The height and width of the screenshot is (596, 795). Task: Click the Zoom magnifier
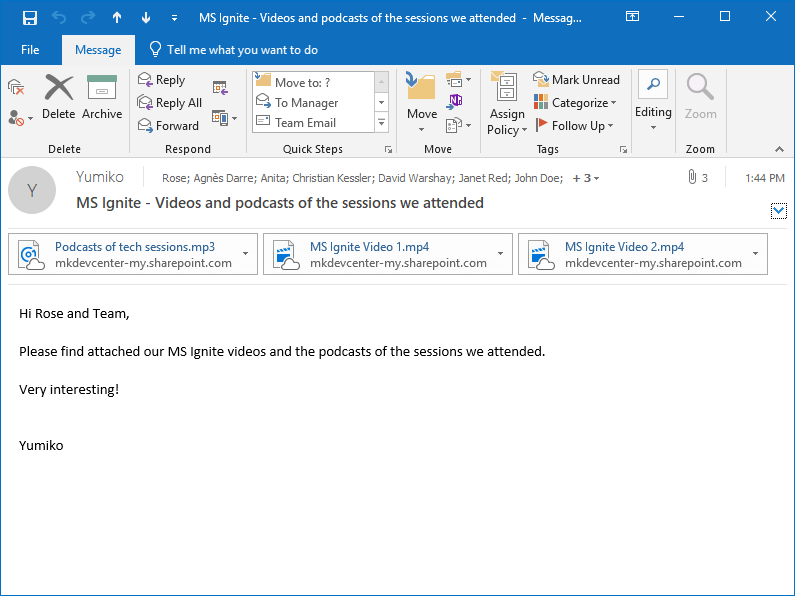(x=700, y=97)
